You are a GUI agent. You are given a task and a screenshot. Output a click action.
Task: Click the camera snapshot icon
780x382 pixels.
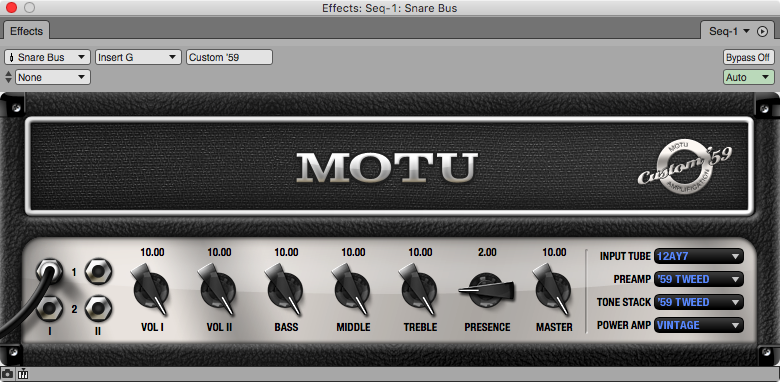click(x=7, y=374)
